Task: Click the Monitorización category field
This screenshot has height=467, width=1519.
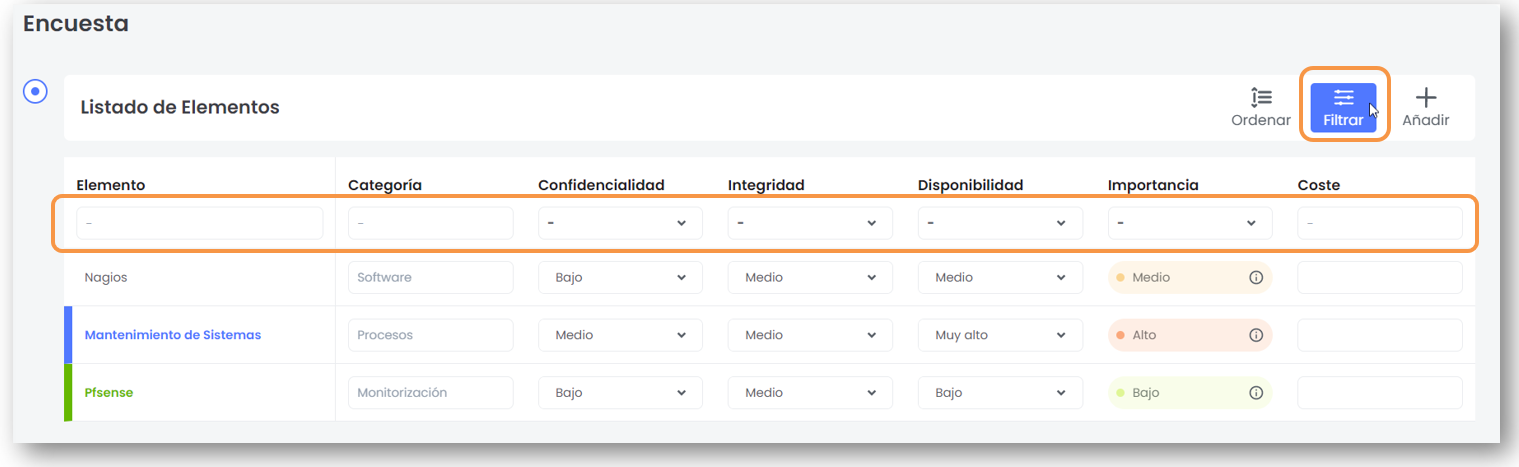Action: (x=430, y=393)
